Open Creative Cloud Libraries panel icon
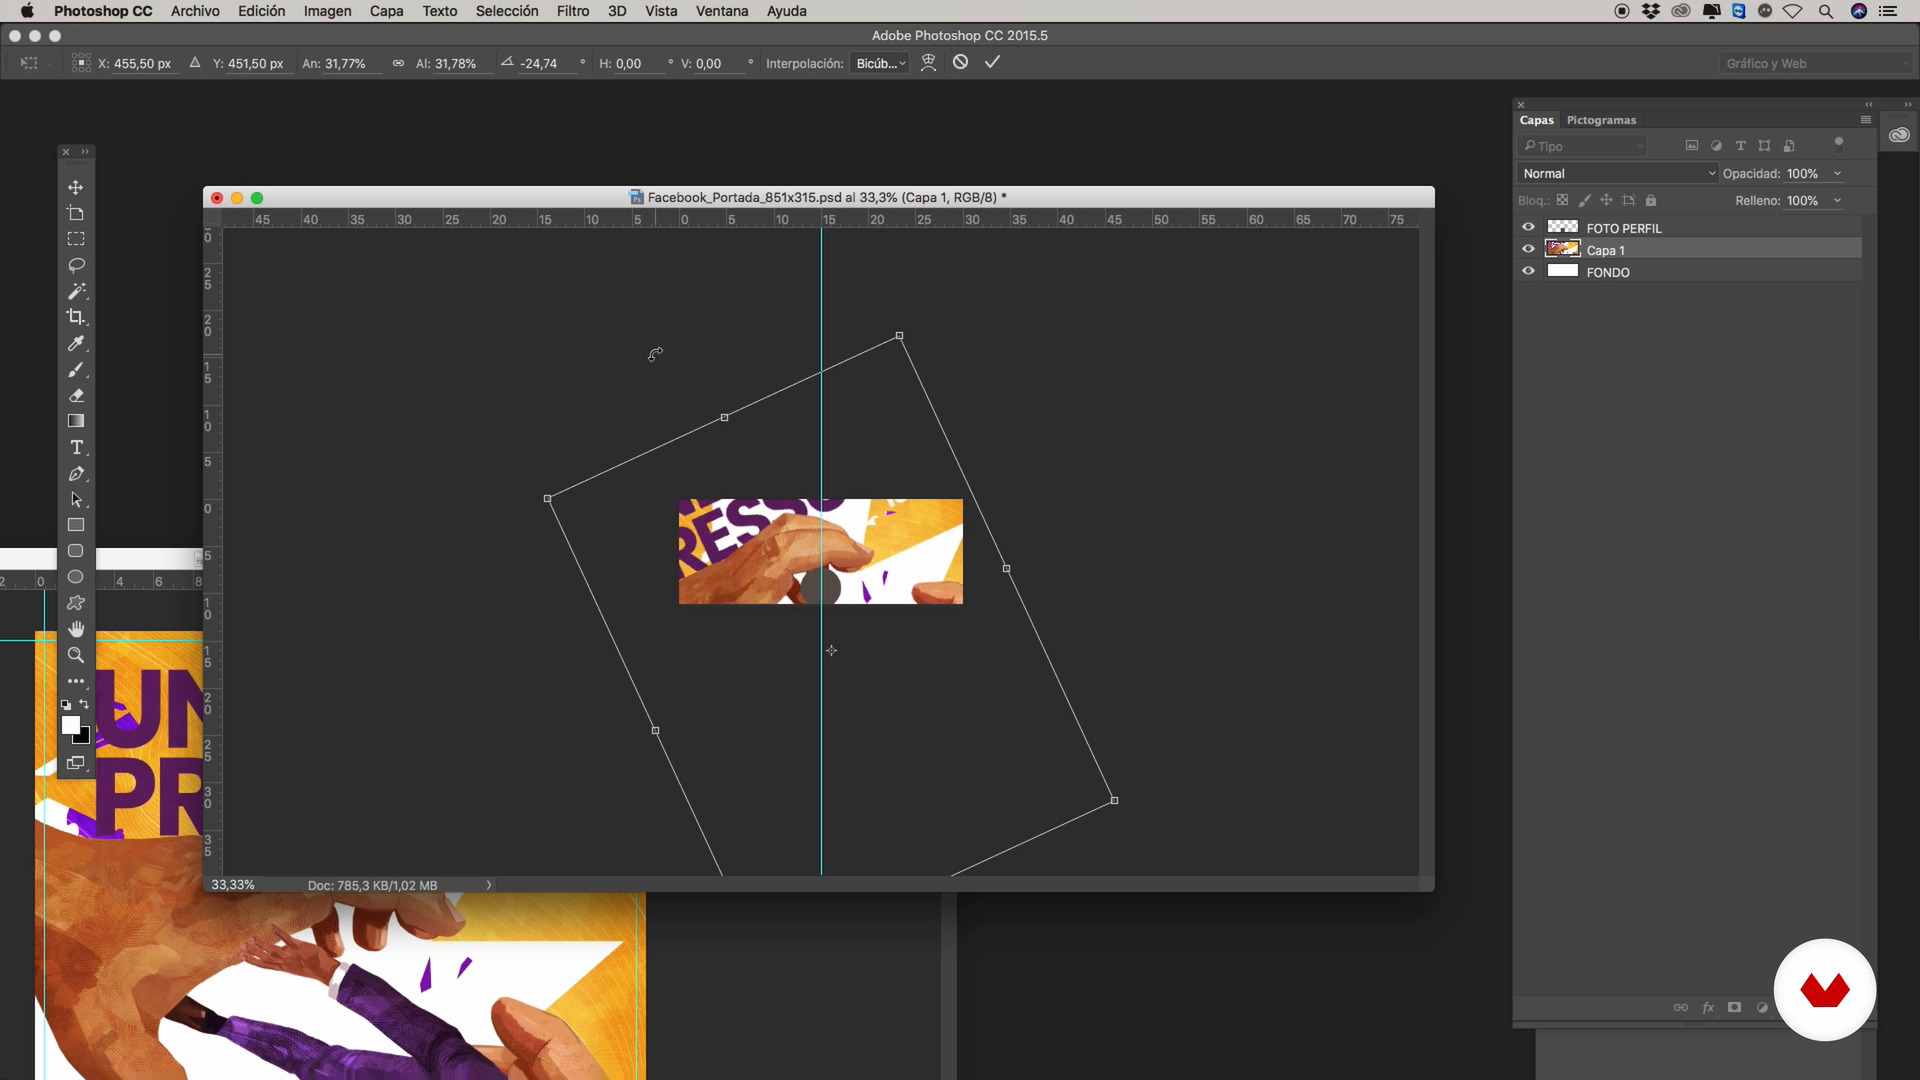This screenshot has height=1080, width=1920. coord(1899,135)
